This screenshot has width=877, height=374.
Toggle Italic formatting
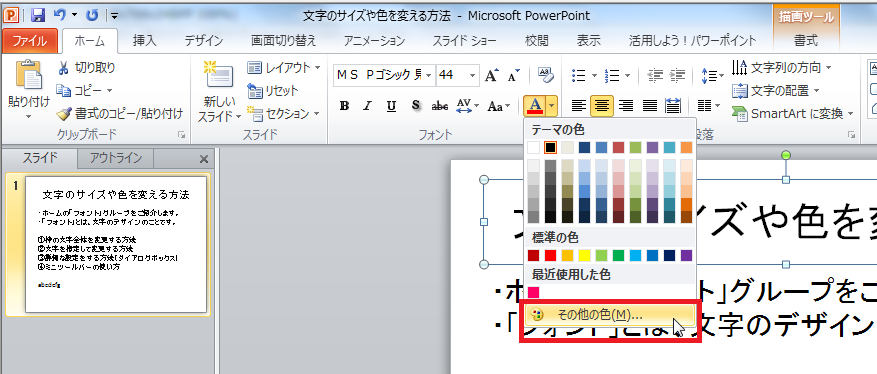367,106
